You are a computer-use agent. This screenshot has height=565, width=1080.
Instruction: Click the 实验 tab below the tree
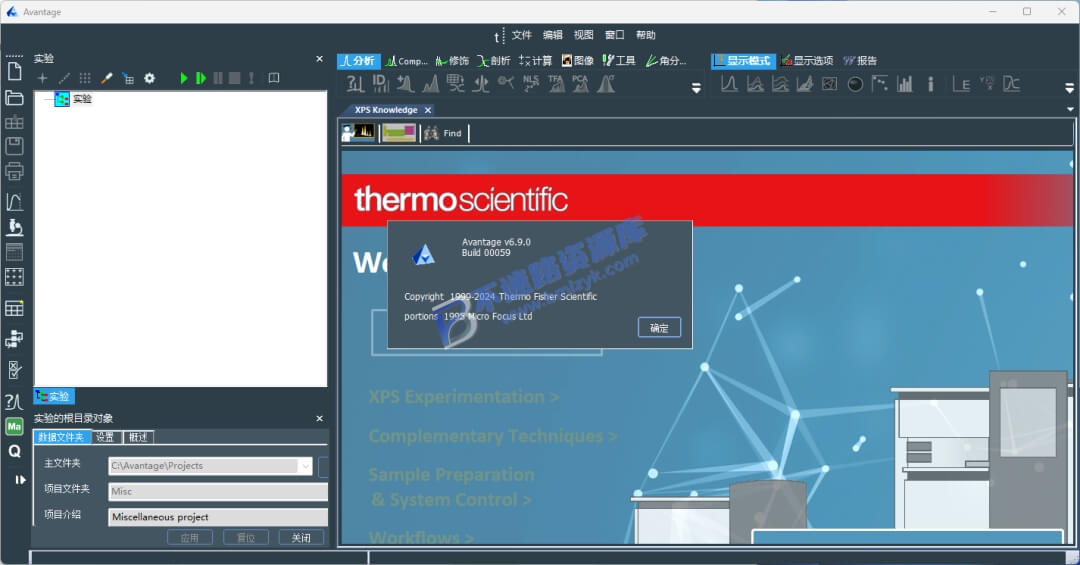pyautogui.click(x=54, y=396)
